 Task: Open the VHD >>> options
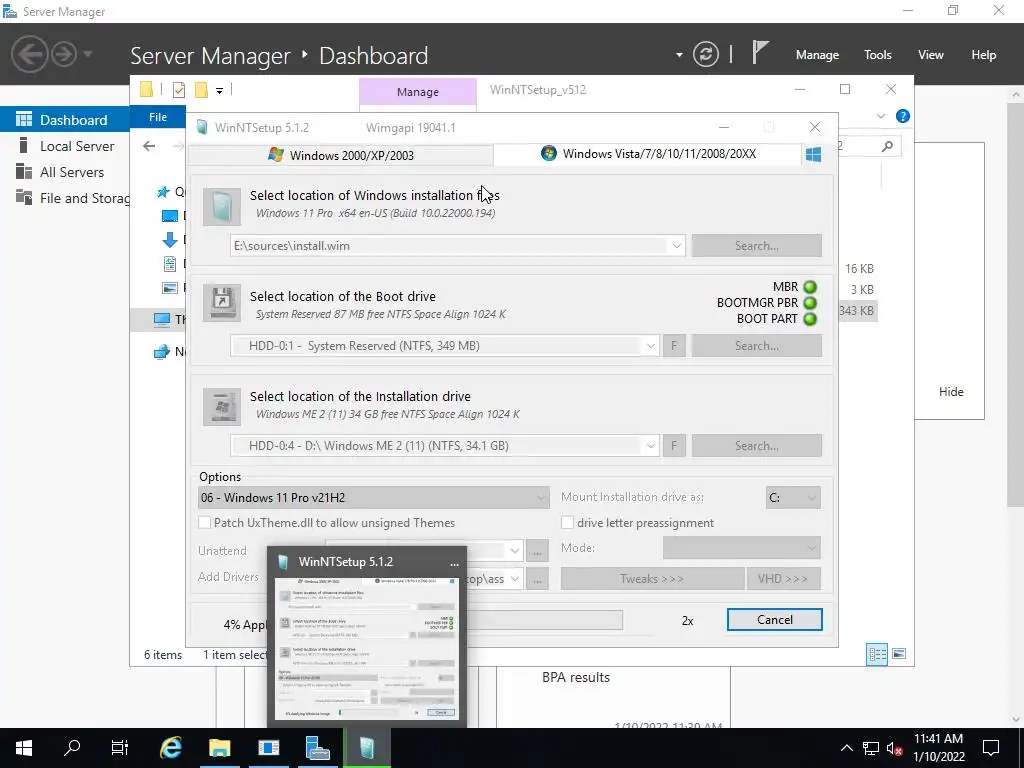pos(783,579)
